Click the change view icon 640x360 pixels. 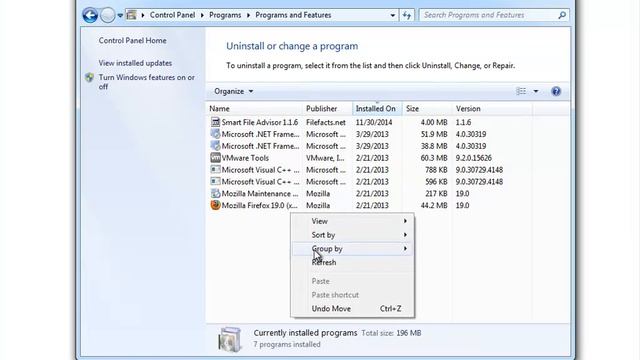[521, 91]
